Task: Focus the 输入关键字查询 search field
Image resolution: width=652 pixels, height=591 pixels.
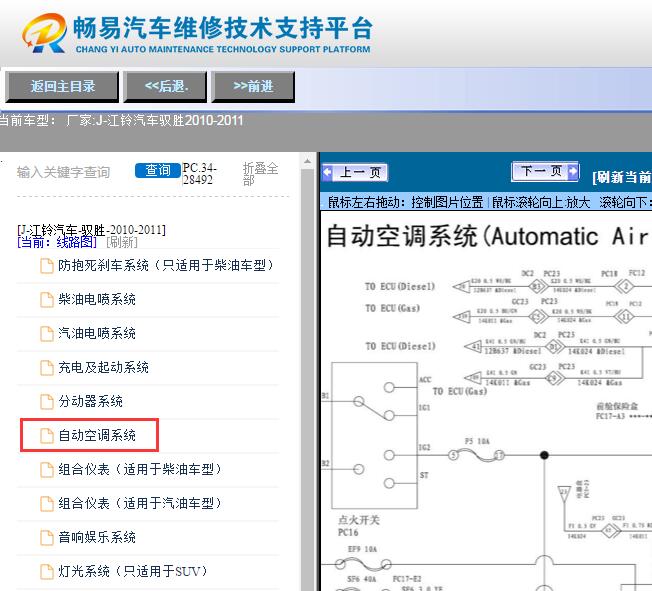Action: 64,172
